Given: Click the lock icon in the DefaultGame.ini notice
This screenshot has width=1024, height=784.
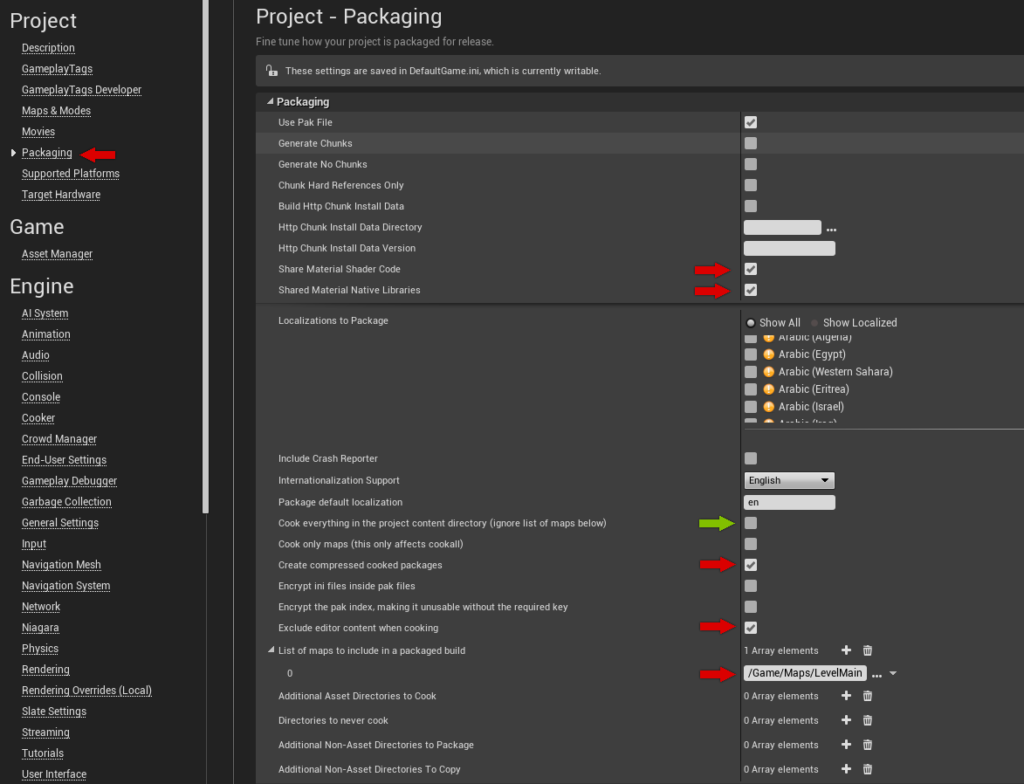Looking at the screenshot, I should pyautogui.click(x=270, y=70).
